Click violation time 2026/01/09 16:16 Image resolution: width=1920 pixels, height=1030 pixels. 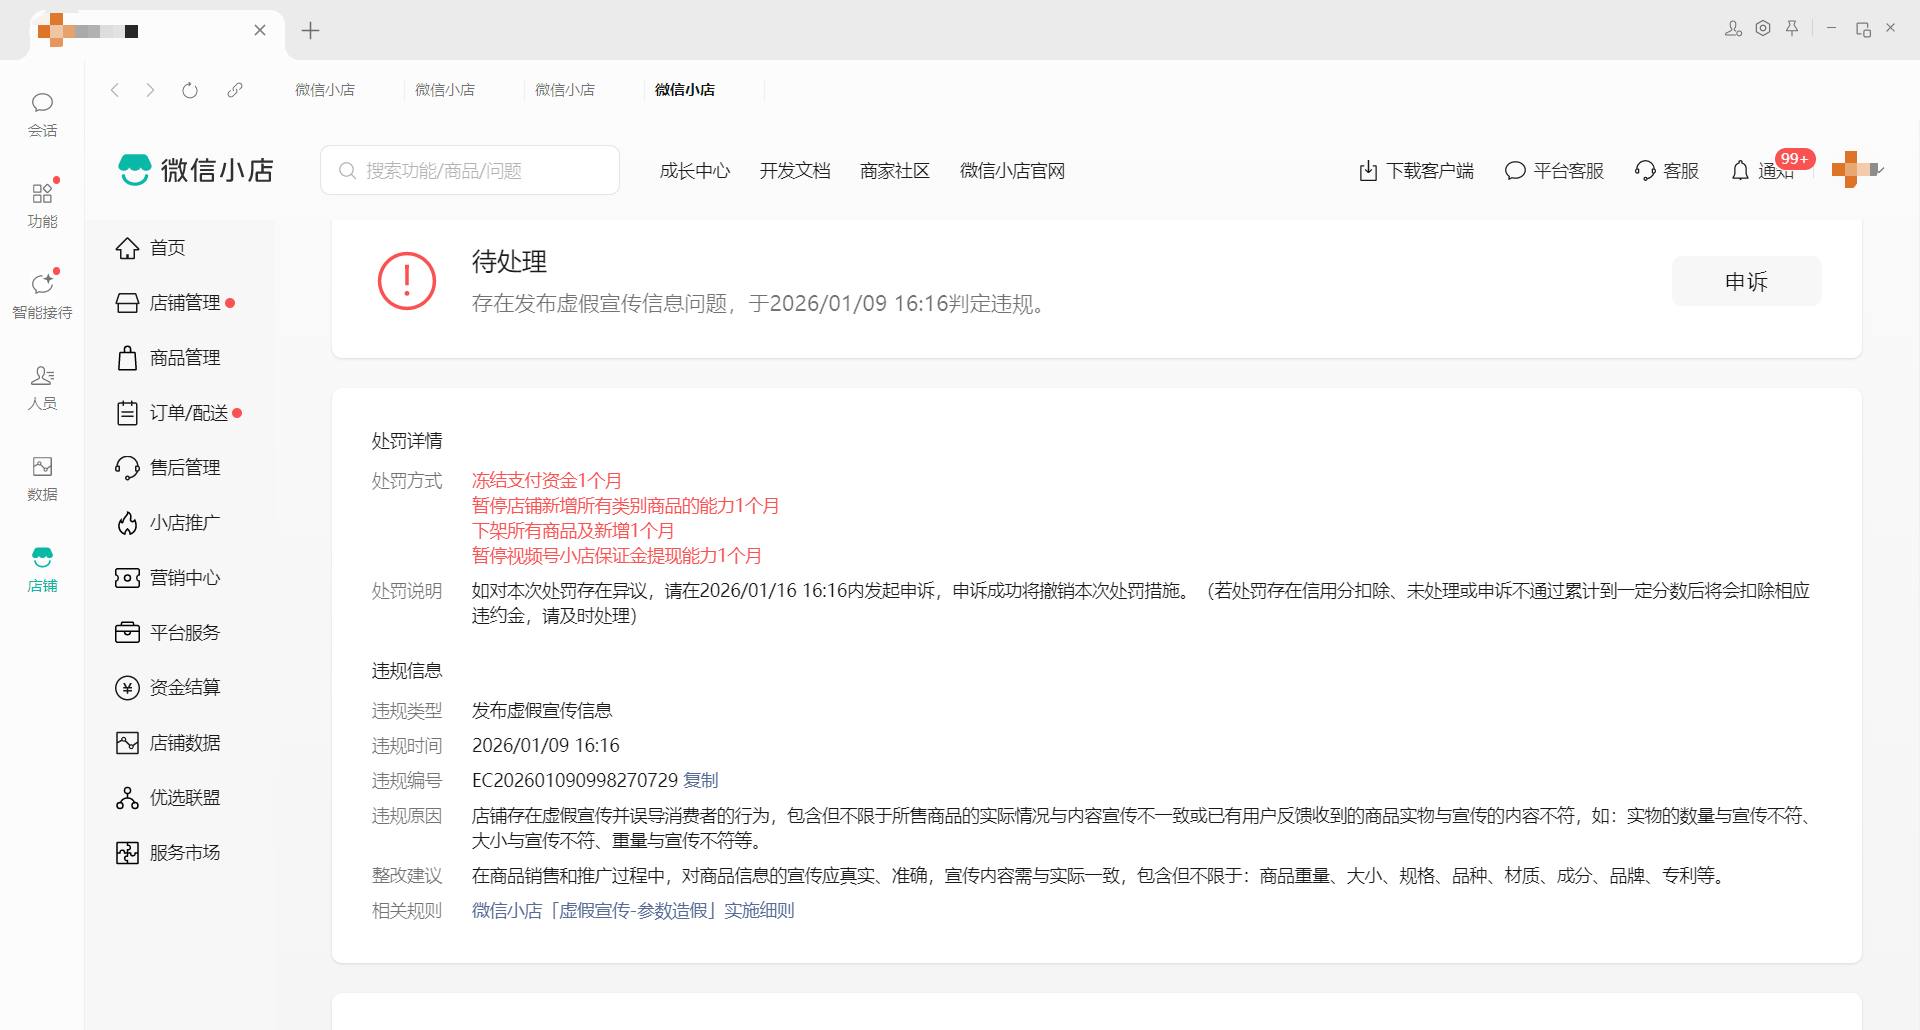(546, 746)
